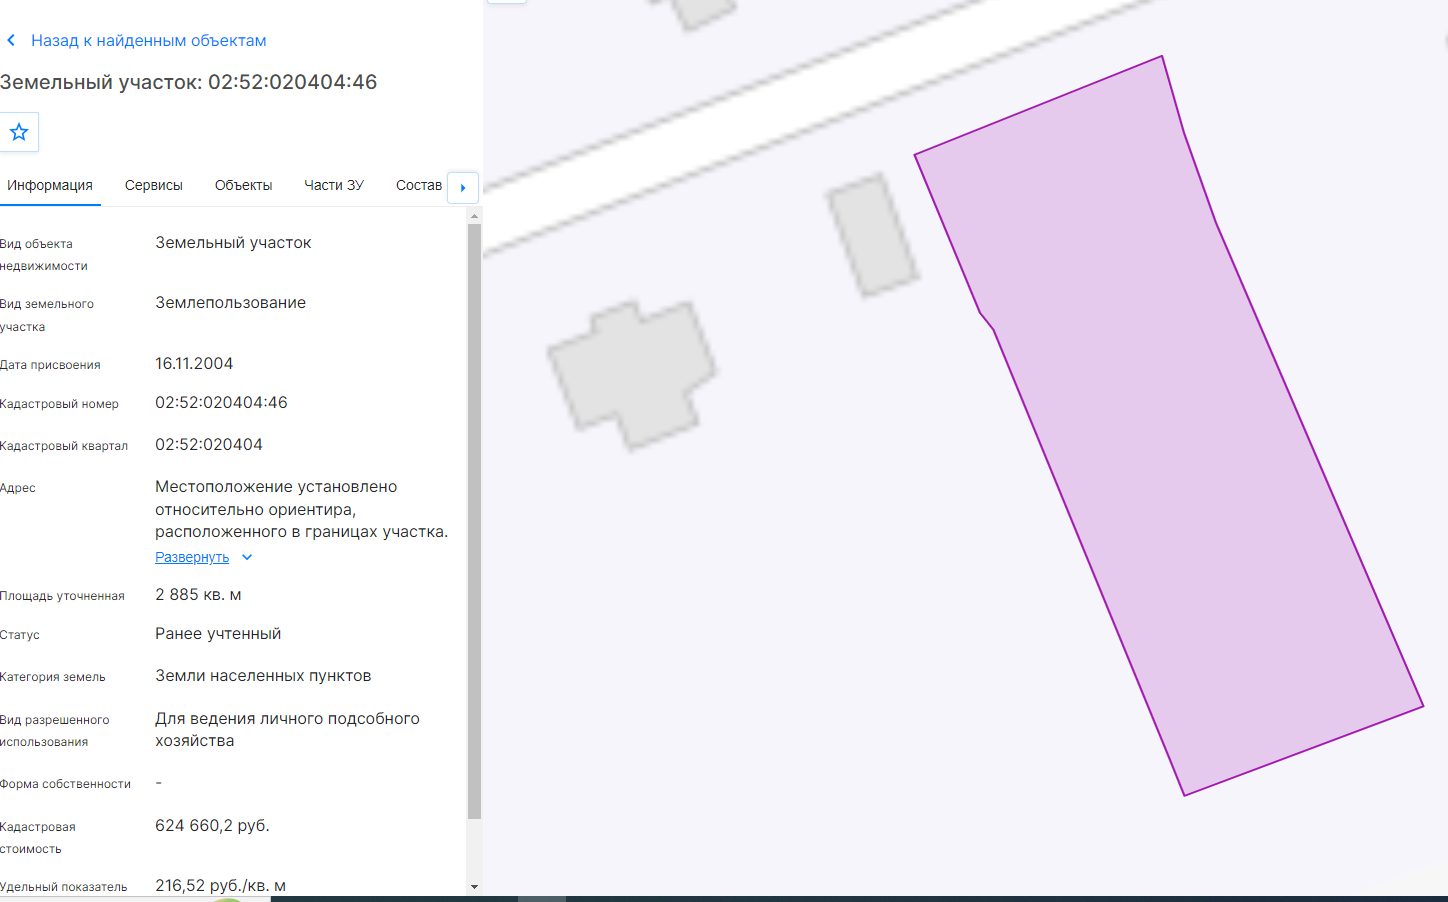Follow the Назад к найденным объектам link

pos(148,41)
